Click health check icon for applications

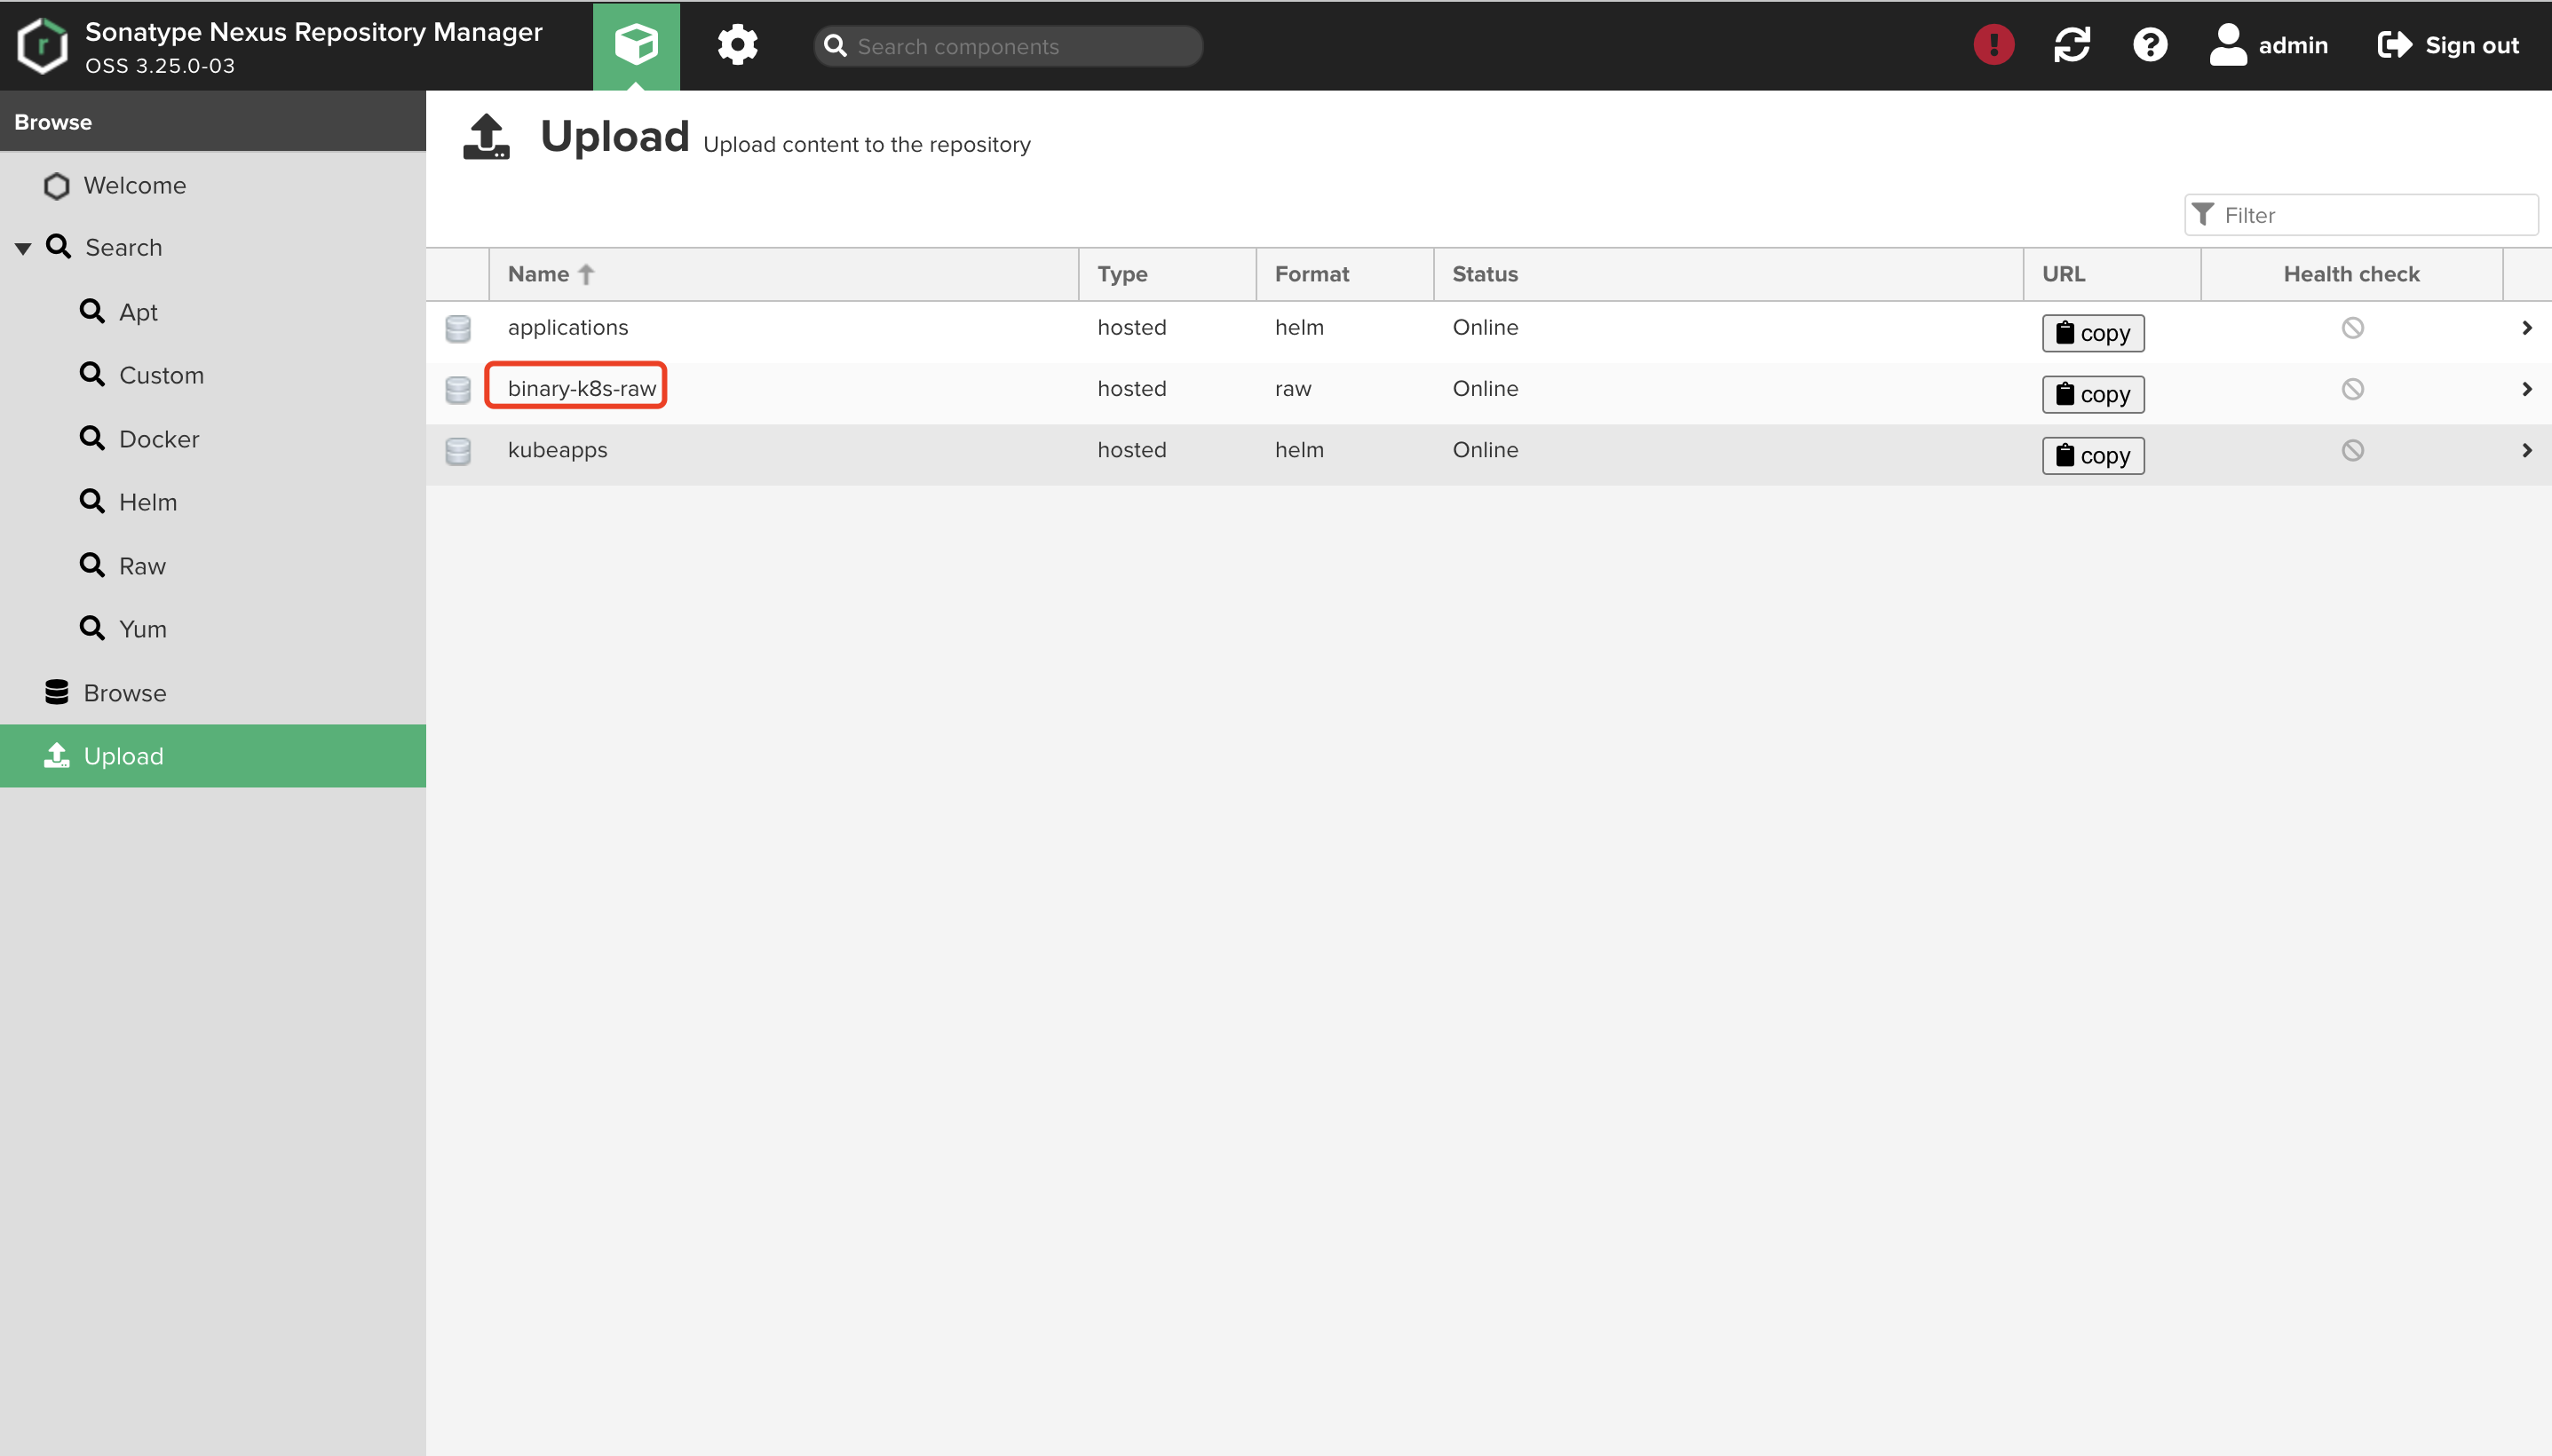pyautogui.click(x=2352, y=328)
